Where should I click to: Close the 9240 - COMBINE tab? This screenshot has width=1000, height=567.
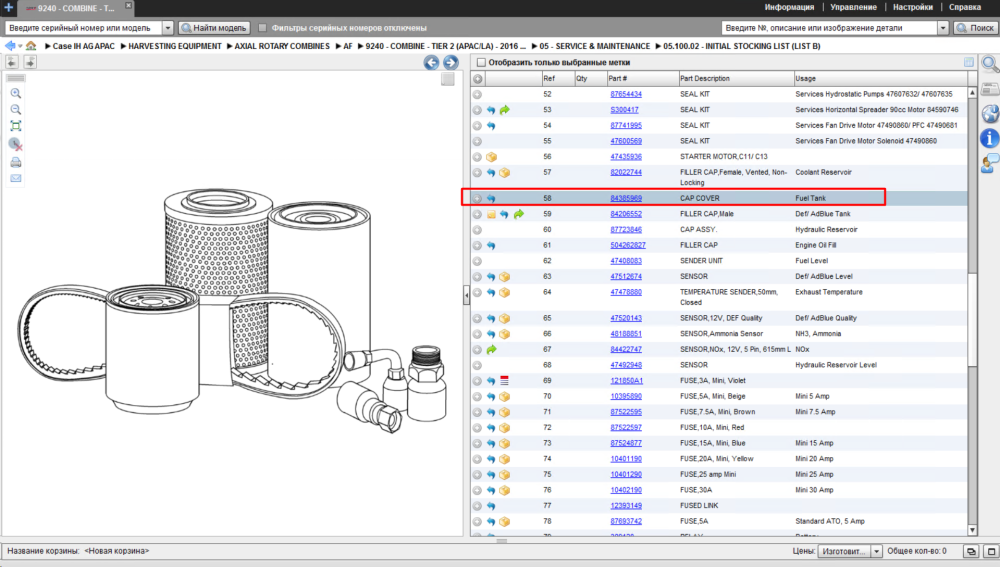(x=128, y=5)
